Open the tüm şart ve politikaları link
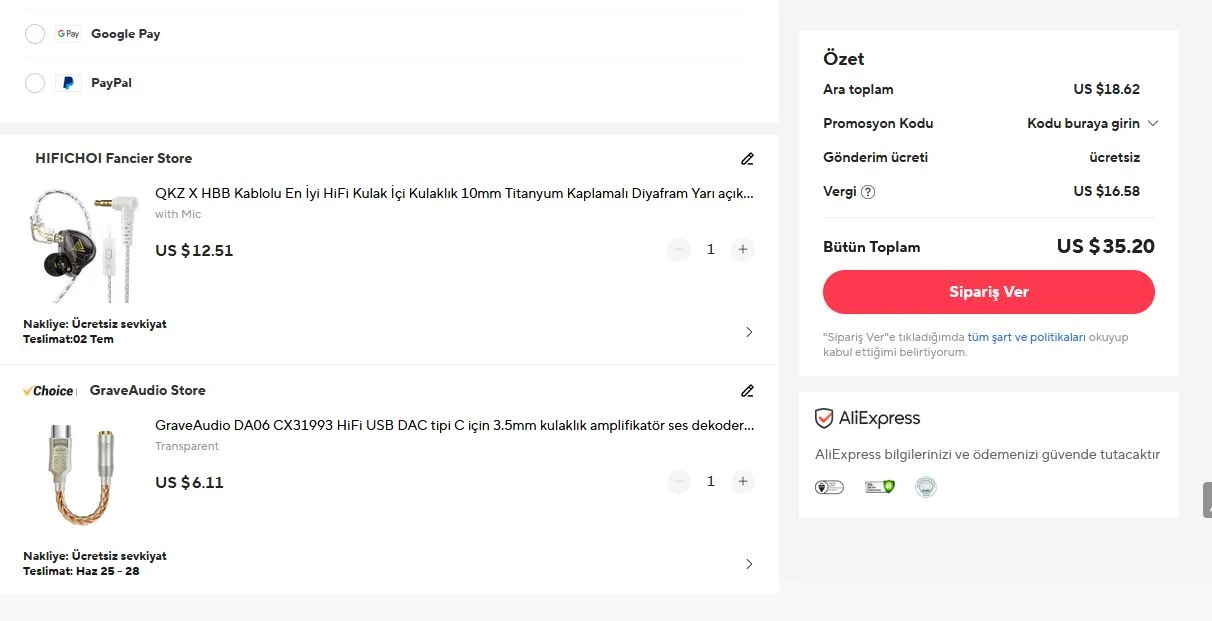 [1026, 338]
